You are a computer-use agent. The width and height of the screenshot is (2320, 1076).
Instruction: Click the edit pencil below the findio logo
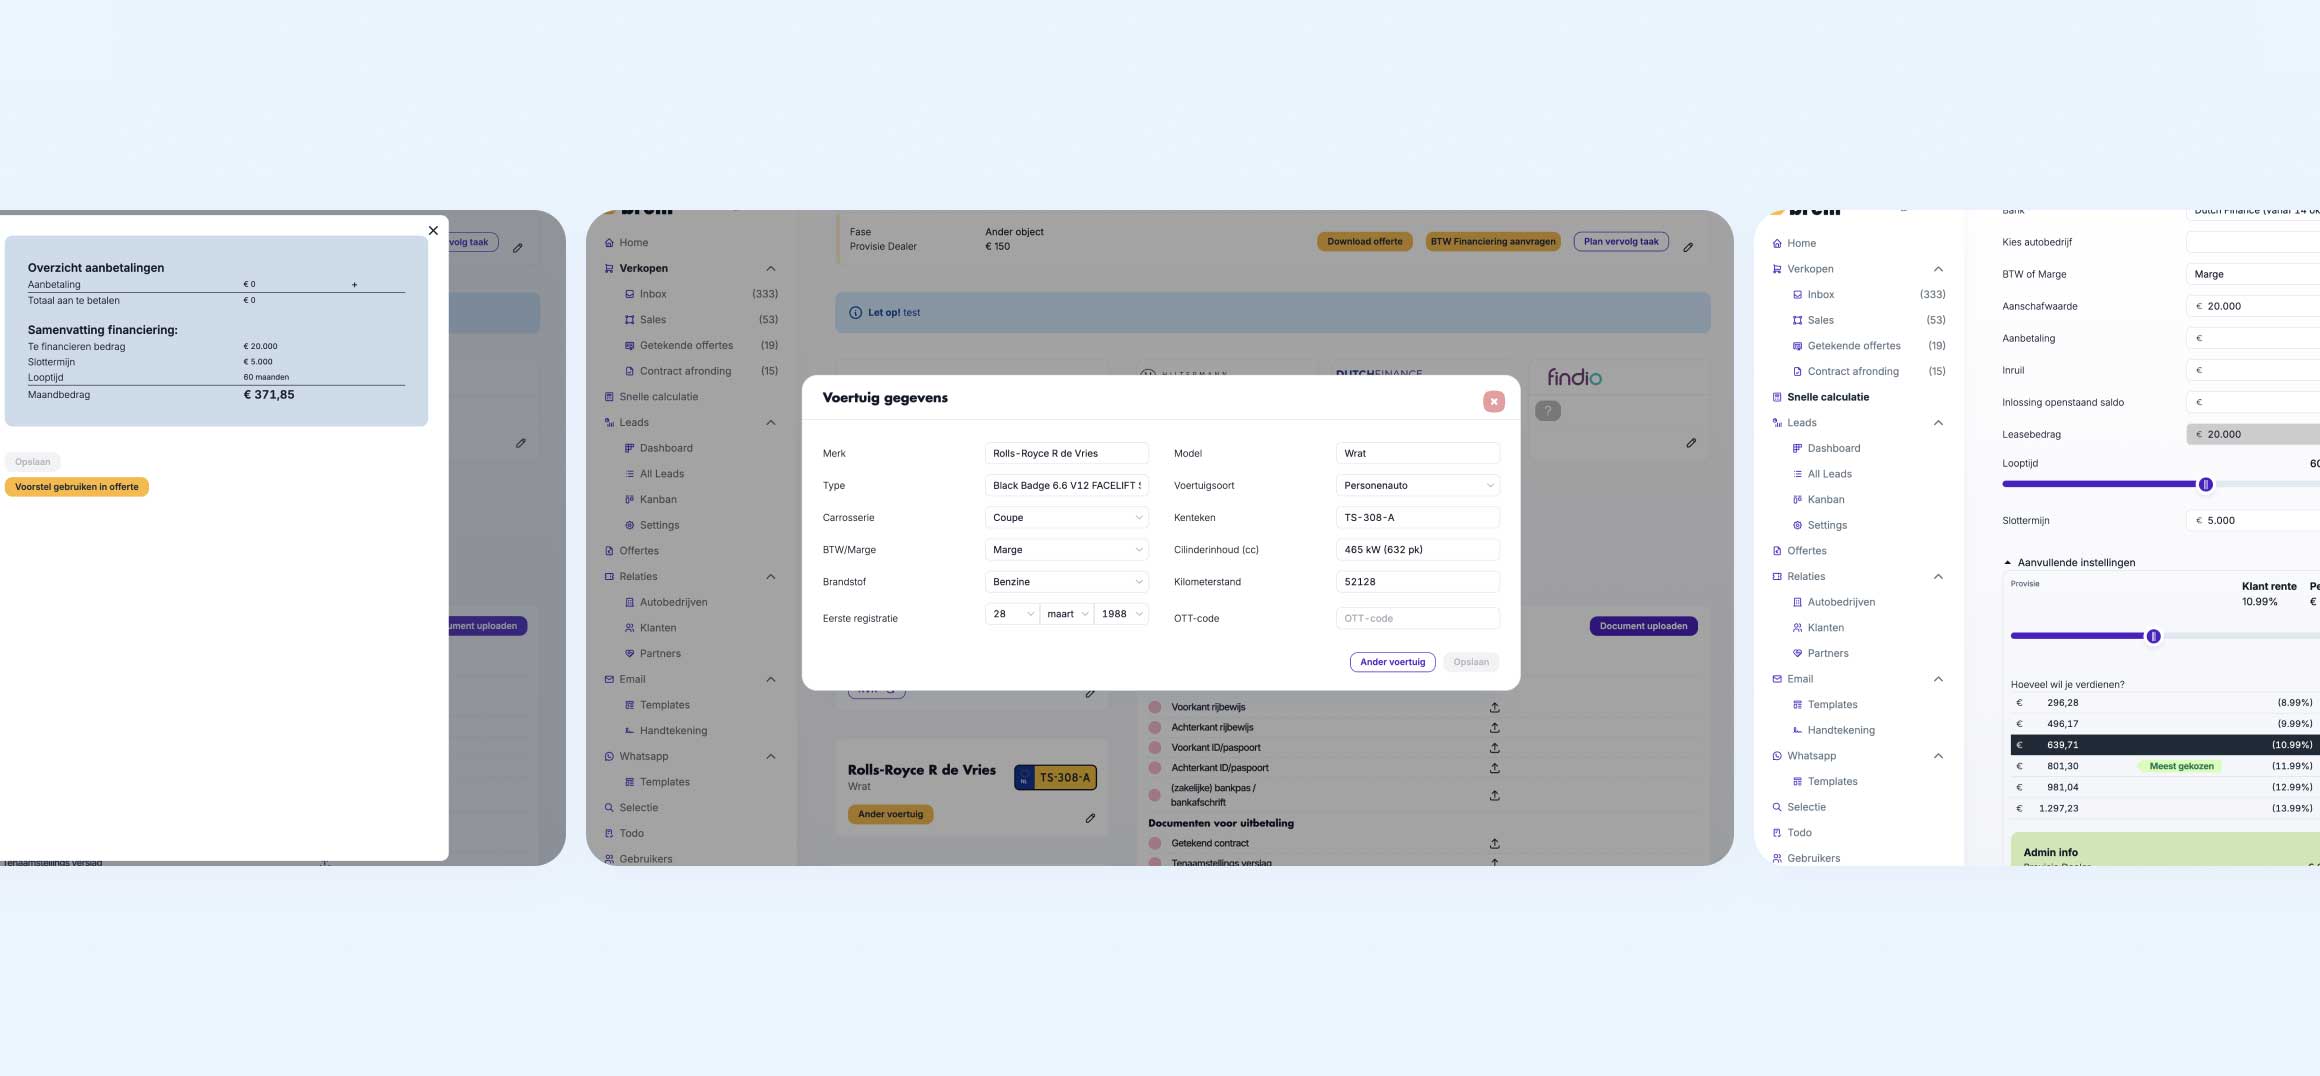pos(1691,442)
